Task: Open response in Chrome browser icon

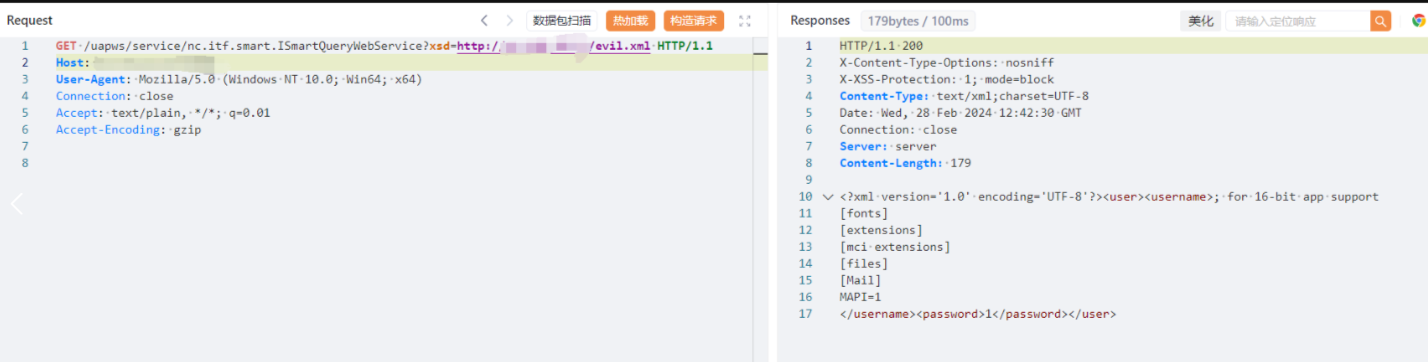Action: coord(1418,21)
